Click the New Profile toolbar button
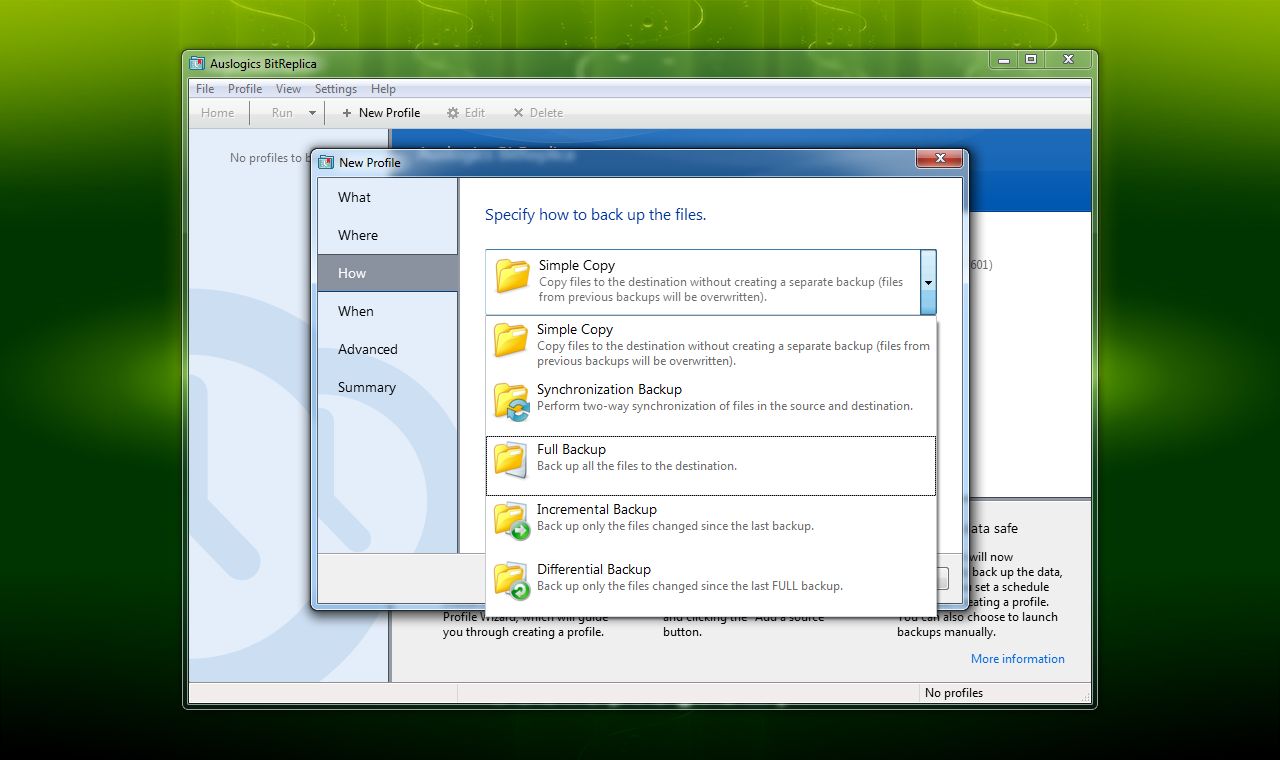 click(381, 113)
